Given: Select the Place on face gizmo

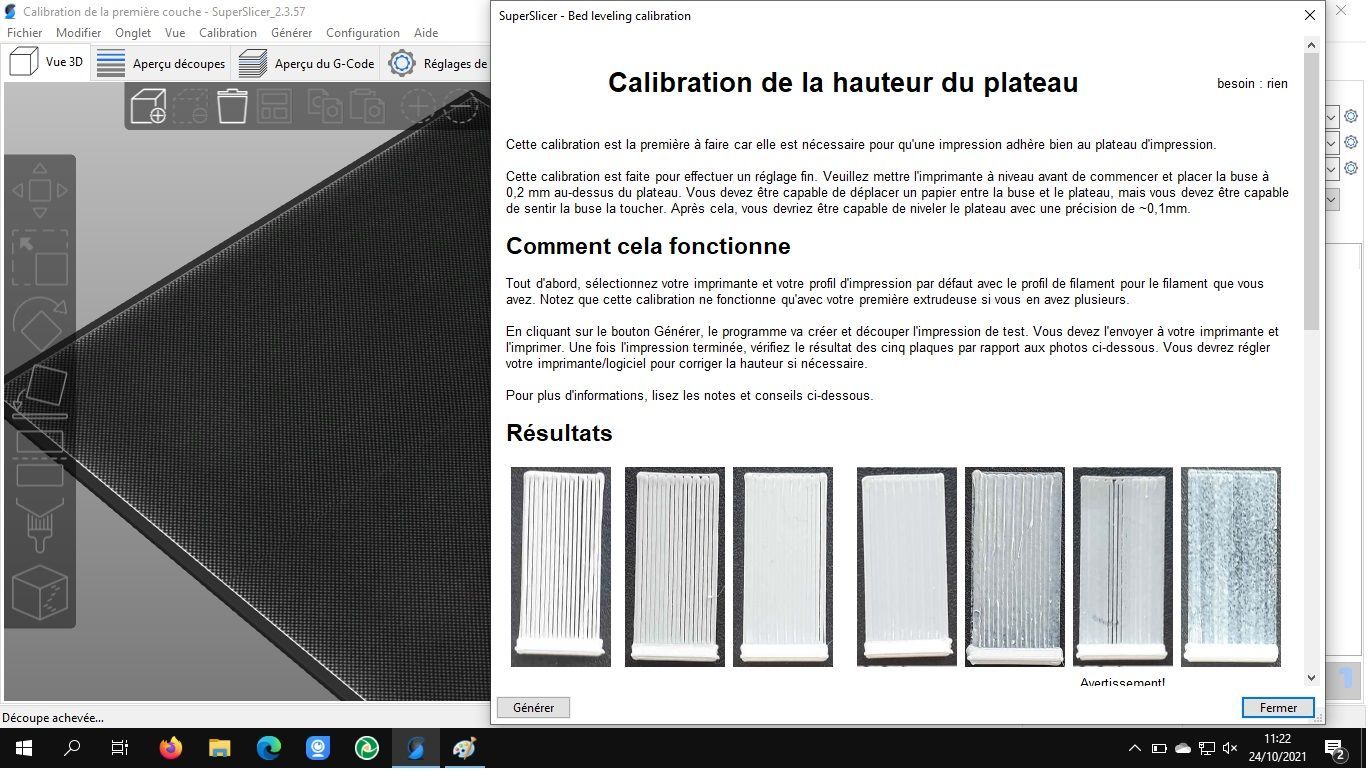Looking at the screenshot, I should click(x=40, y=392).
